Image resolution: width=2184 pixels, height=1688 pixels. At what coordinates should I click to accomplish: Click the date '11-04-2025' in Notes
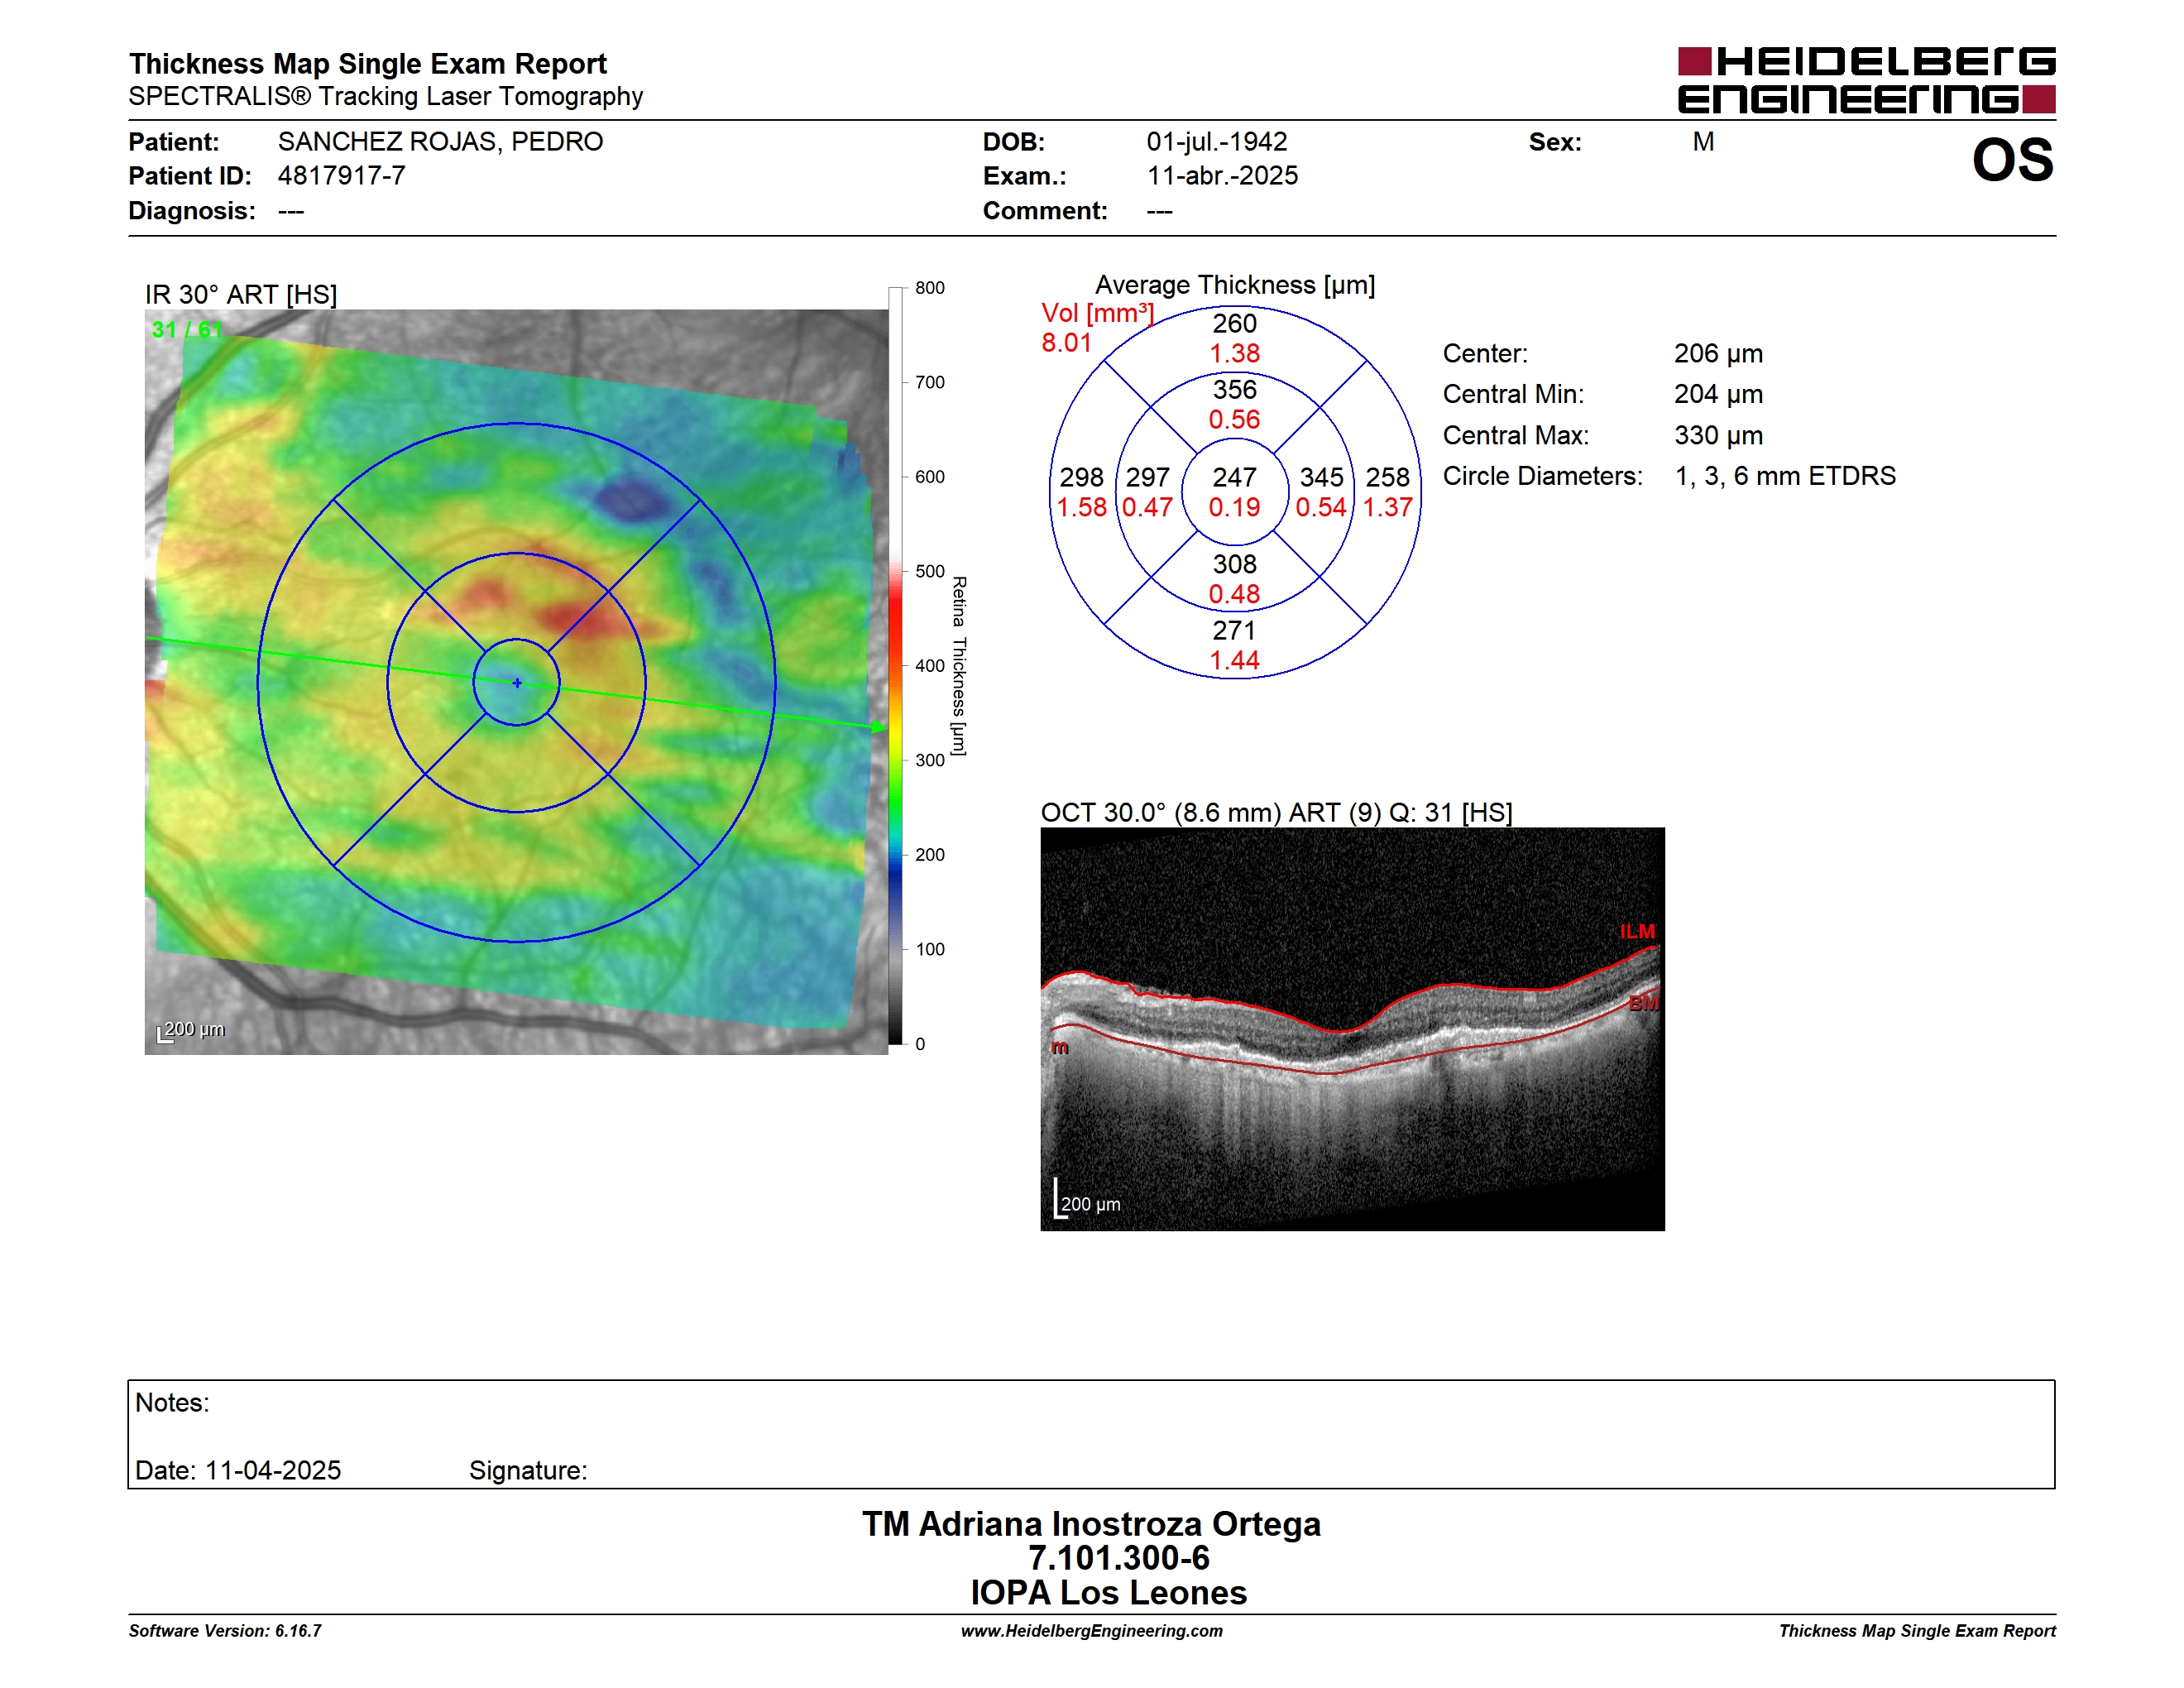273,1470
